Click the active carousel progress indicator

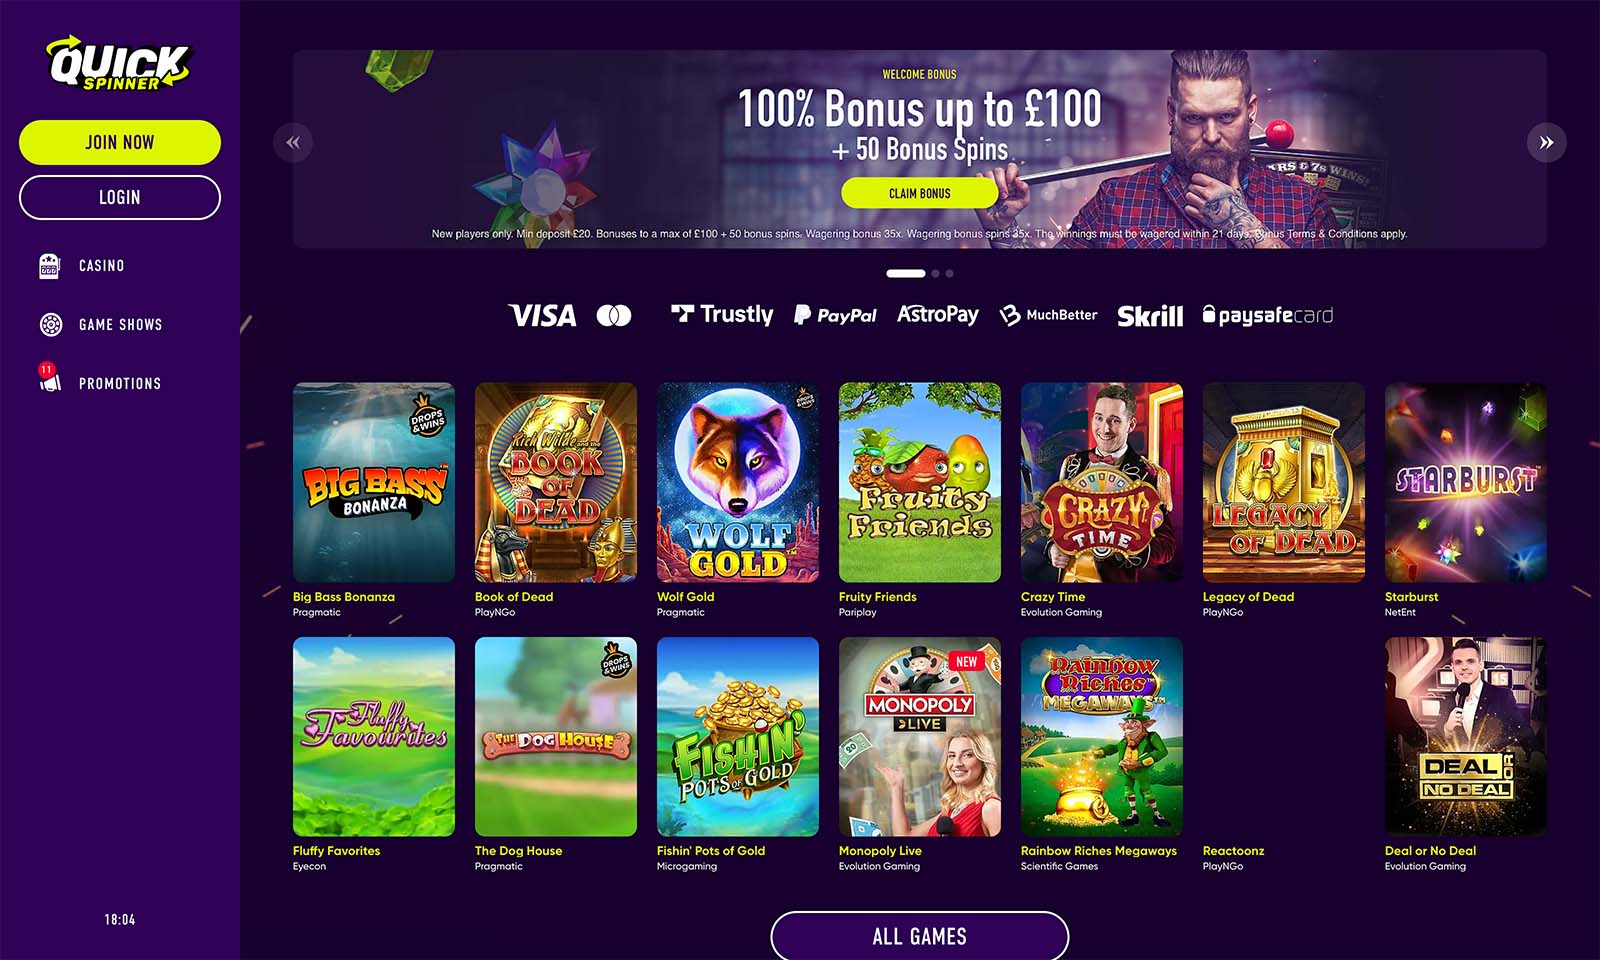906,272
